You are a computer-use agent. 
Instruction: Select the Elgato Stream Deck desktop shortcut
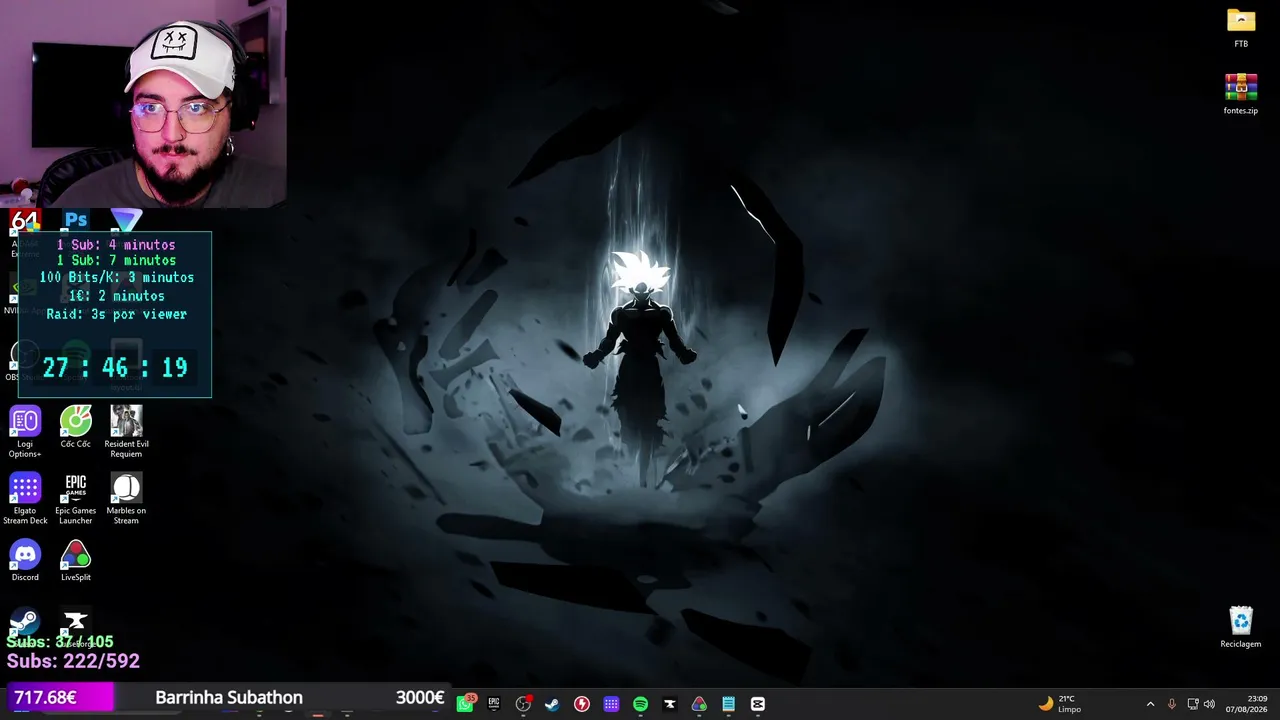tap(25, 498)
